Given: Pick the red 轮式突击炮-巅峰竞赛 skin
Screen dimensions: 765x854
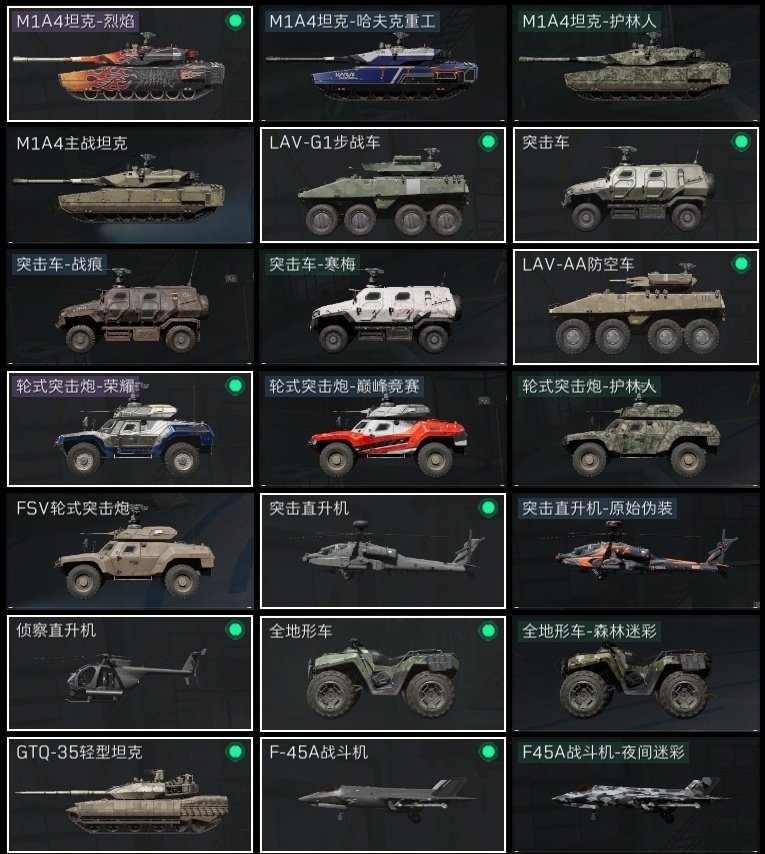Looking at the screenshot, I should point(383,429).
